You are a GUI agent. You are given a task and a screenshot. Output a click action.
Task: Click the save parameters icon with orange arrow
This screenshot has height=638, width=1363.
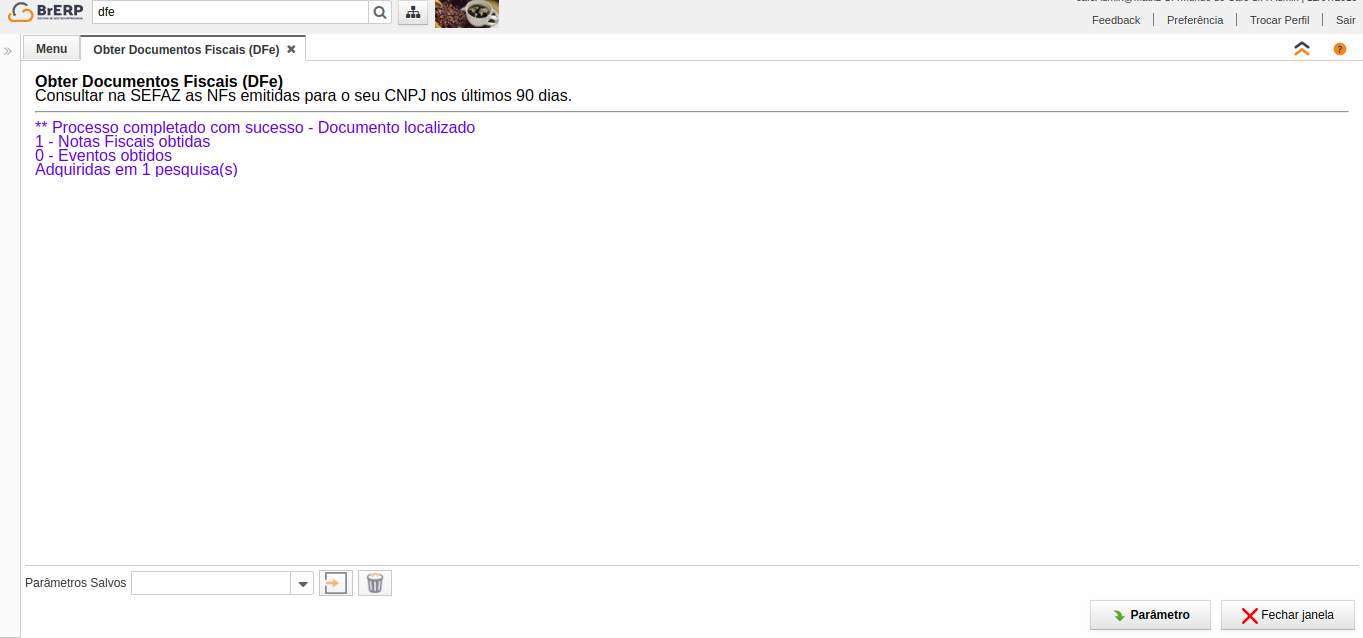tap(336, 583)
